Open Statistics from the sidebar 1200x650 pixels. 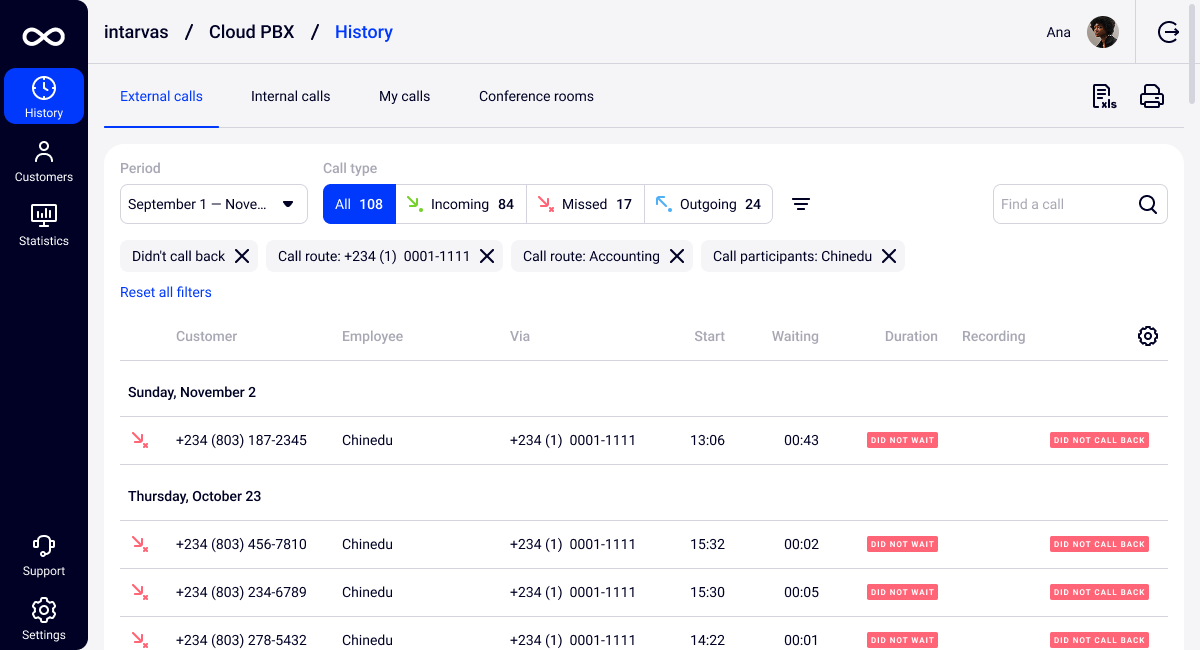(44, 226)
